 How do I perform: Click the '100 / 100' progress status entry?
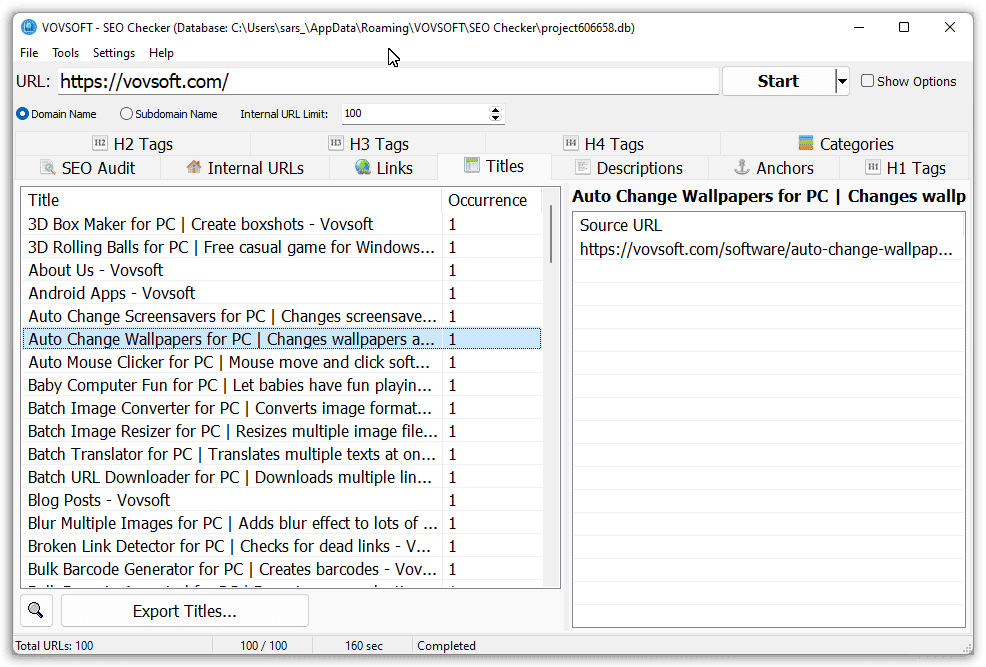pyautogui.click(x=263, y=646)
